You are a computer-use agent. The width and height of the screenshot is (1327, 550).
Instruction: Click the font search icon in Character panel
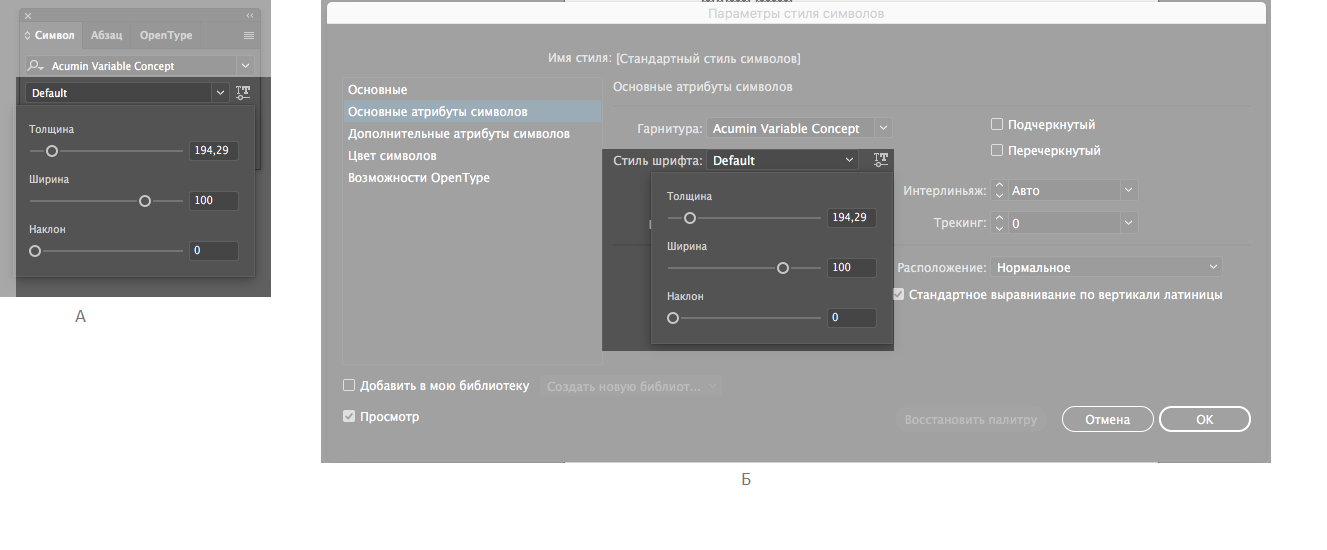tap(36, 66)
